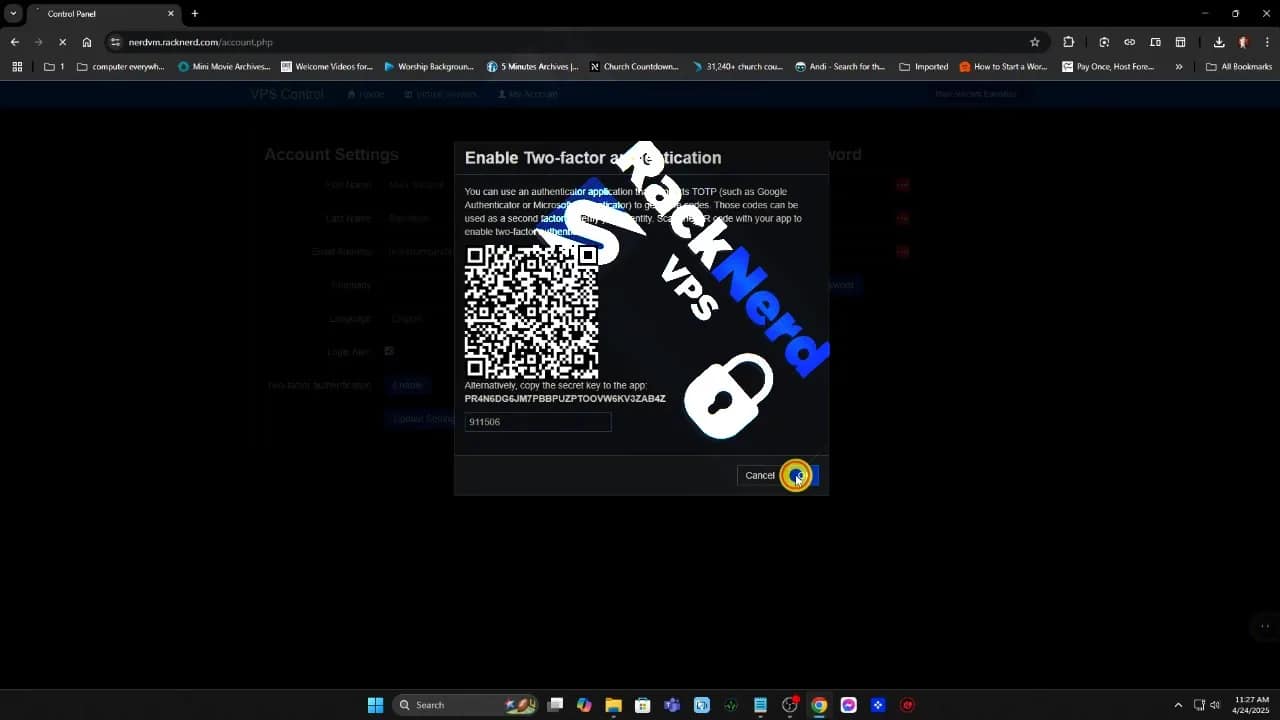Show hidden system tray icons
Screen dimensions: 1280x720
1177,705
